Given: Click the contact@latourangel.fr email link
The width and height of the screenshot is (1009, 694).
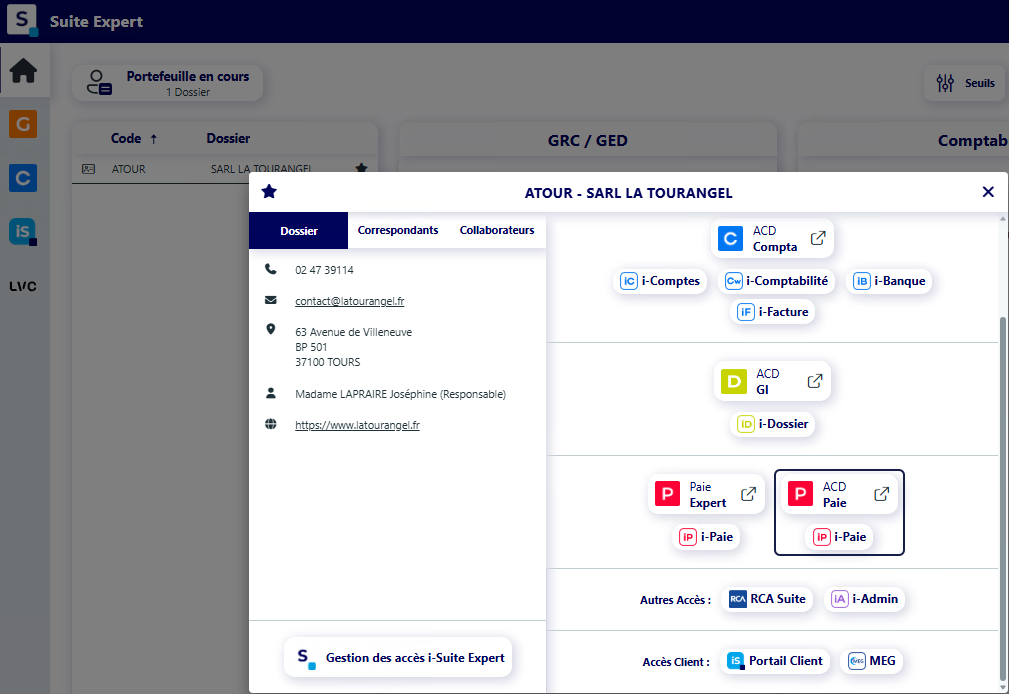Looking at the screenshot, I should [349, 301].
